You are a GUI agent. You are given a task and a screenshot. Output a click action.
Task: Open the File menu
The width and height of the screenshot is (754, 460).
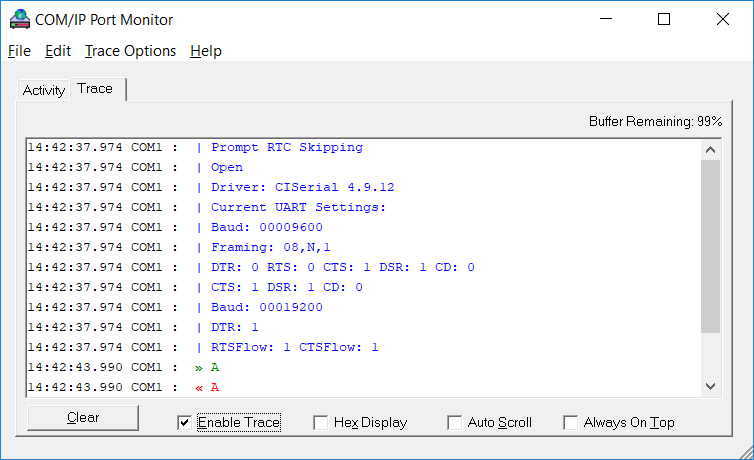19,51
